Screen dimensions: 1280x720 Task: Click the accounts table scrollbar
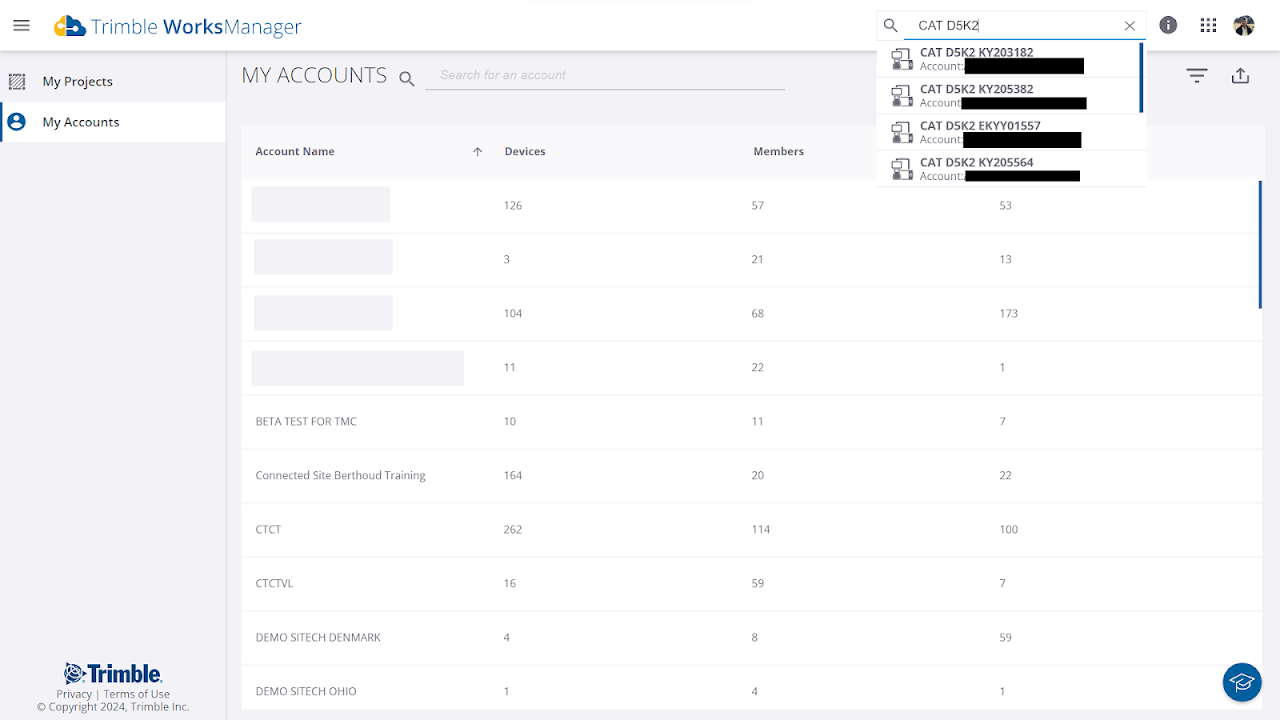point(1260,244)
